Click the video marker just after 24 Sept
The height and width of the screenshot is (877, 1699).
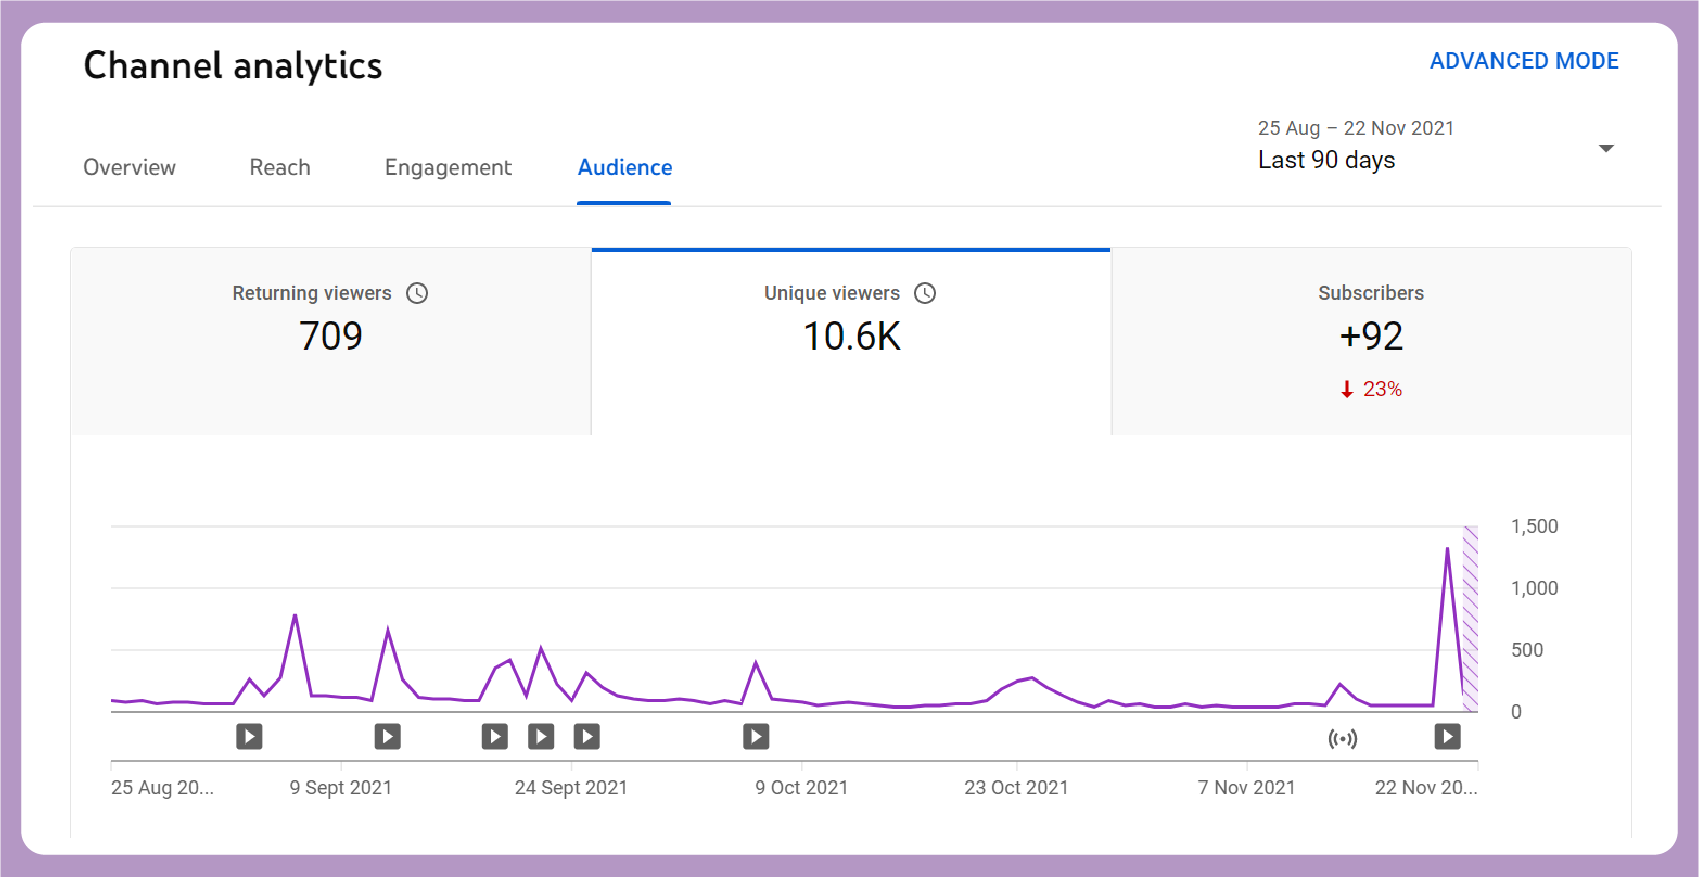point(586,737)
